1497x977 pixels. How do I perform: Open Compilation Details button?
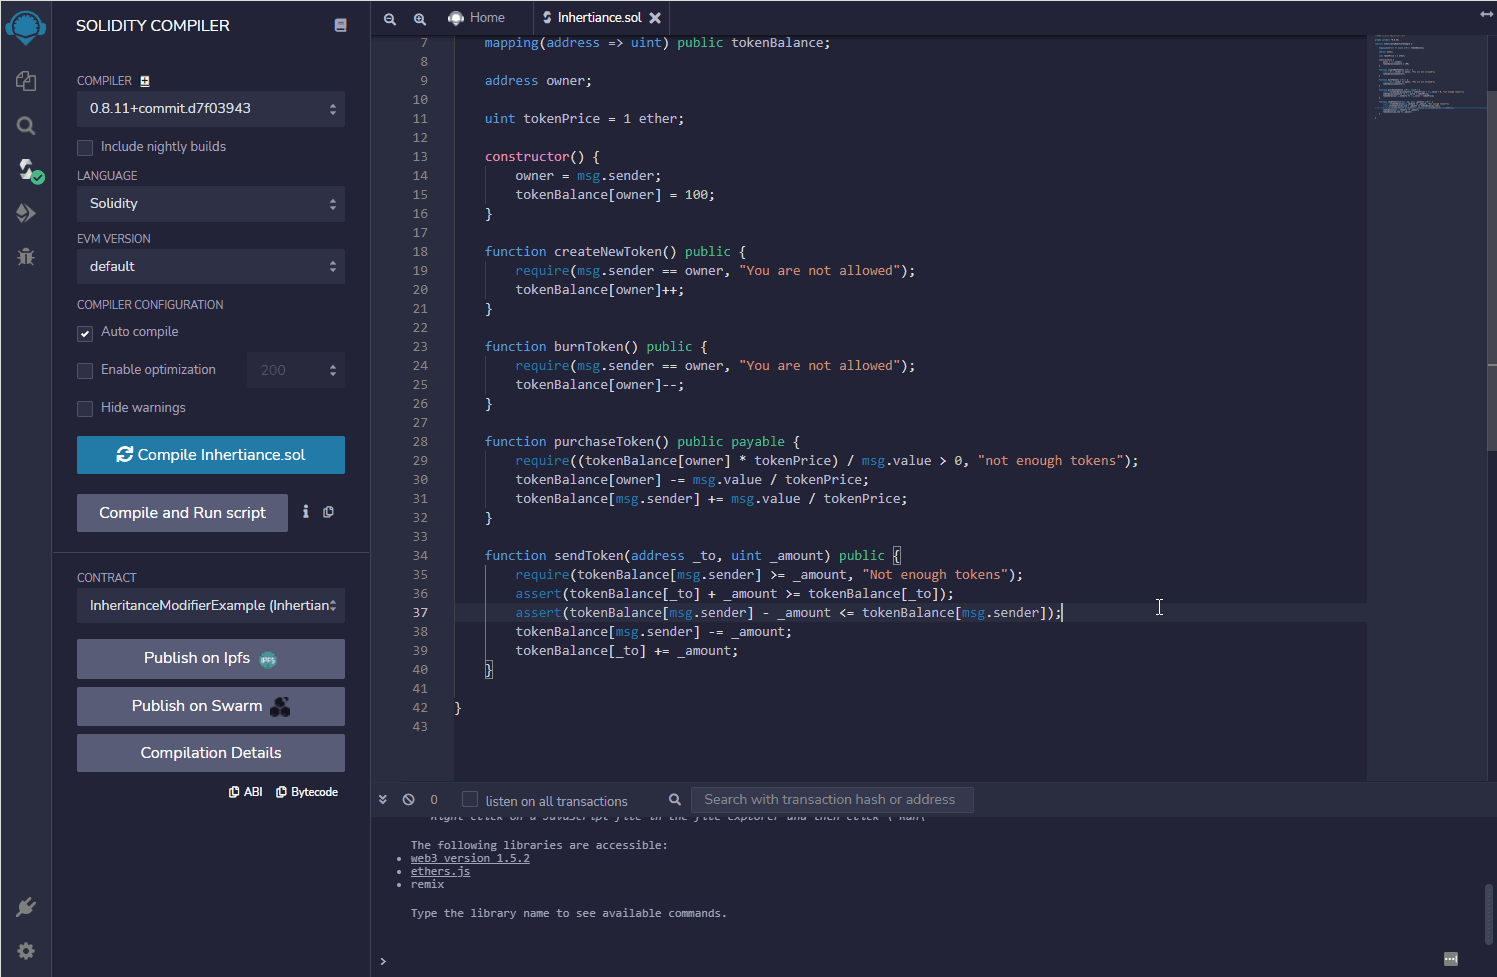coord(211,753)
